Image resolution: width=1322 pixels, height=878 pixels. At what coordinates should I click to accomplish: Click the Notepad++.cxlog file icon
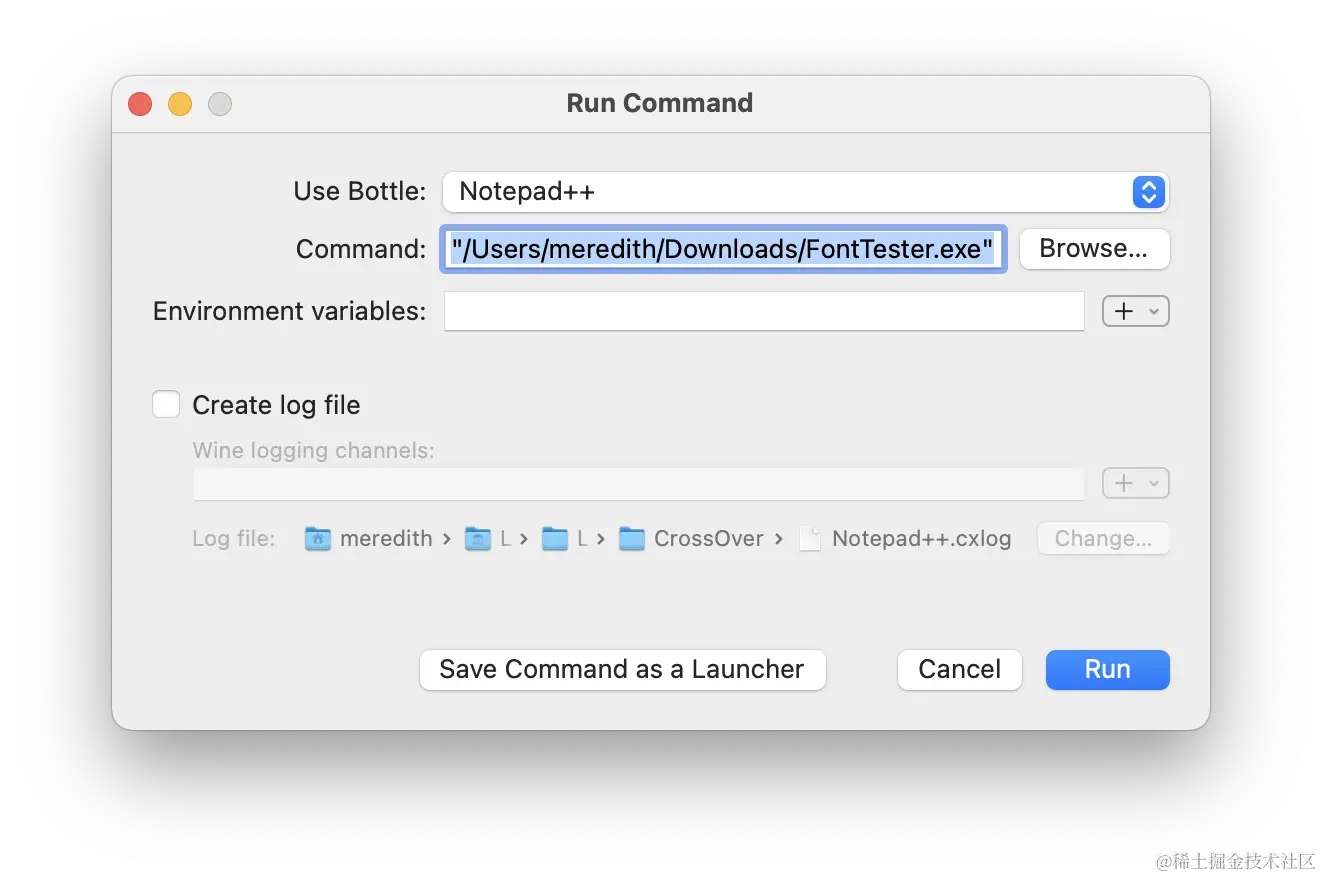[812, 538]
